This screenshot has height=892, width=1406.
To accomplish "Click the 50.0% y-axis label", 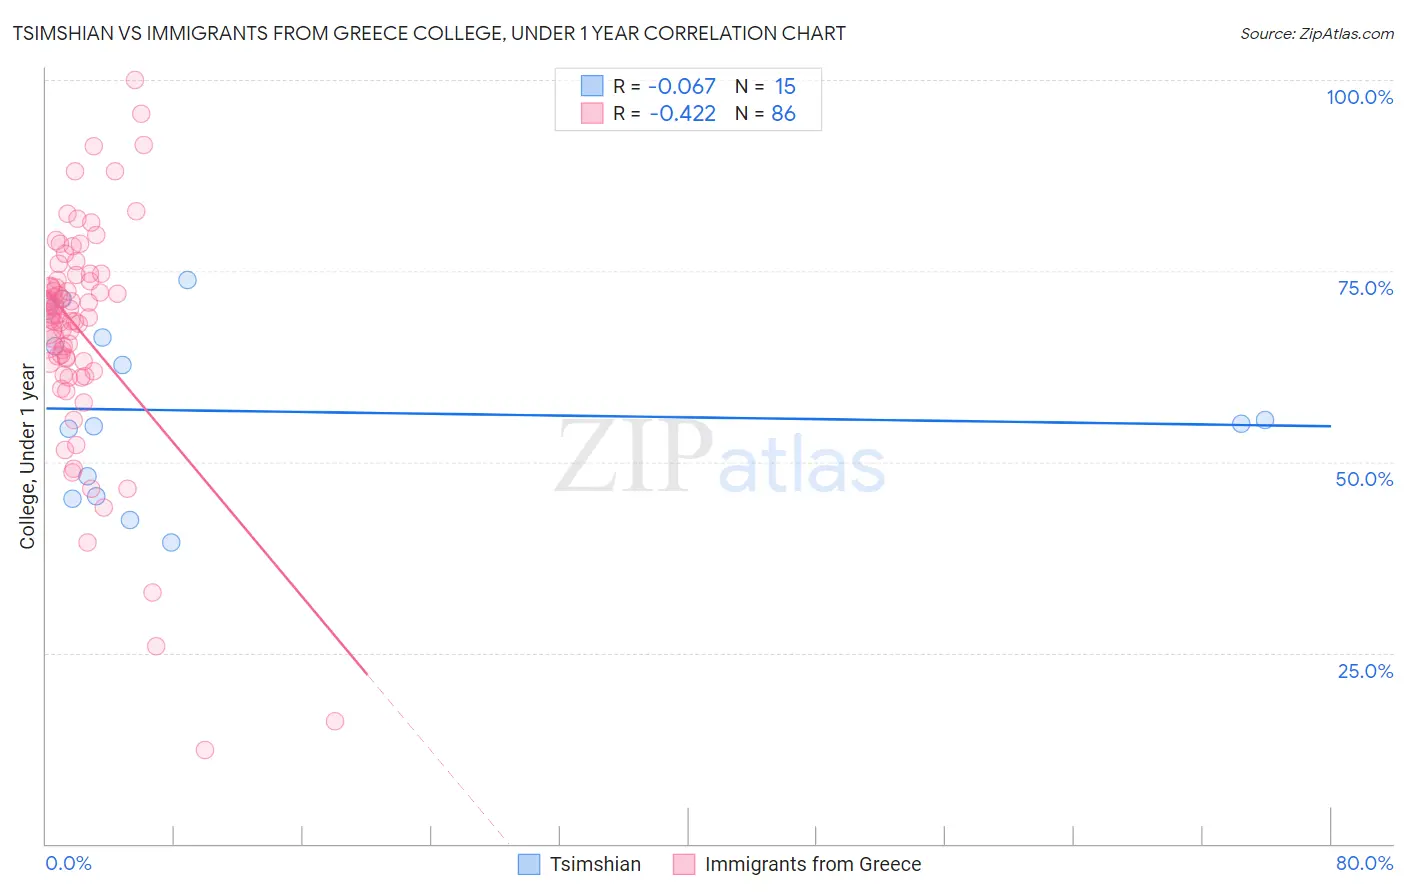I will (x=1364, y=479).
